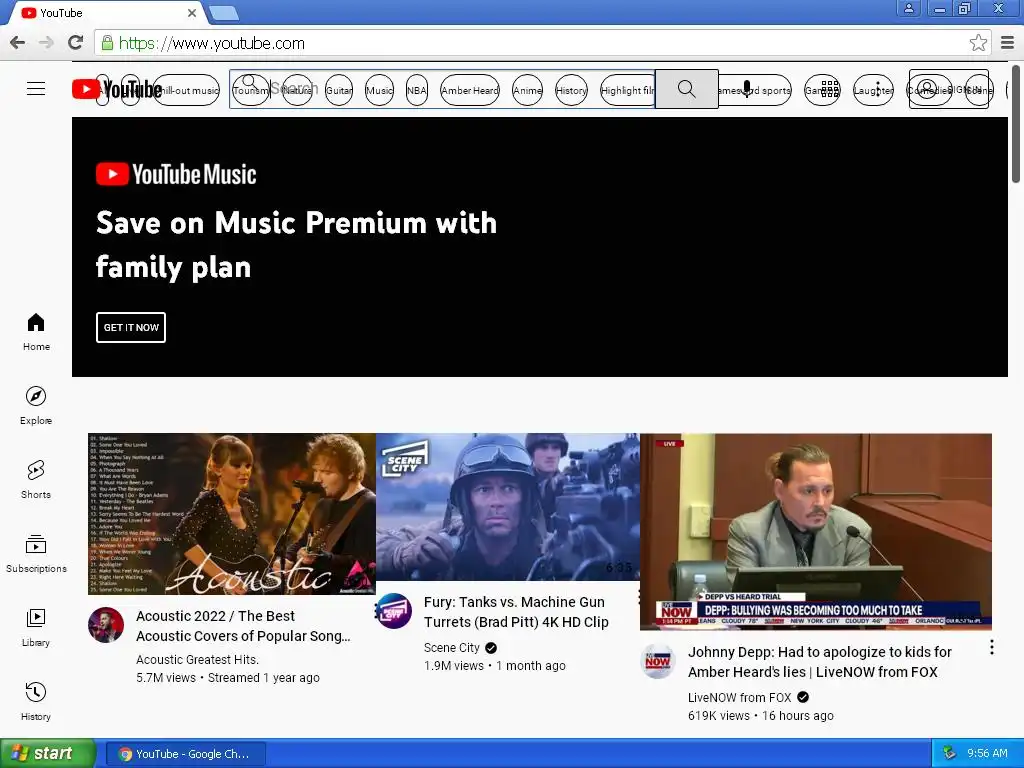
Task: Open the Acoustic Greatest Hits. channel name
Action: coord(197,660)
